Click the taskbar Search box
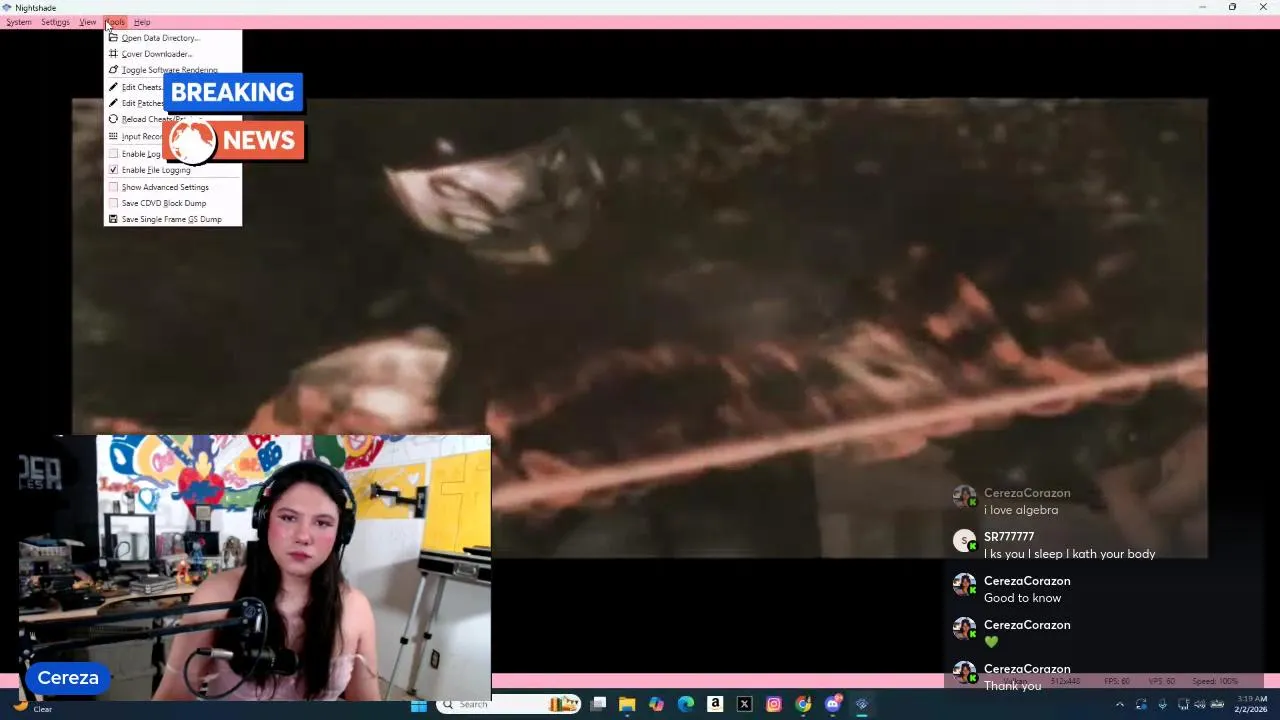The width and height of the screenshot is (1280, 720). (510, 704)
